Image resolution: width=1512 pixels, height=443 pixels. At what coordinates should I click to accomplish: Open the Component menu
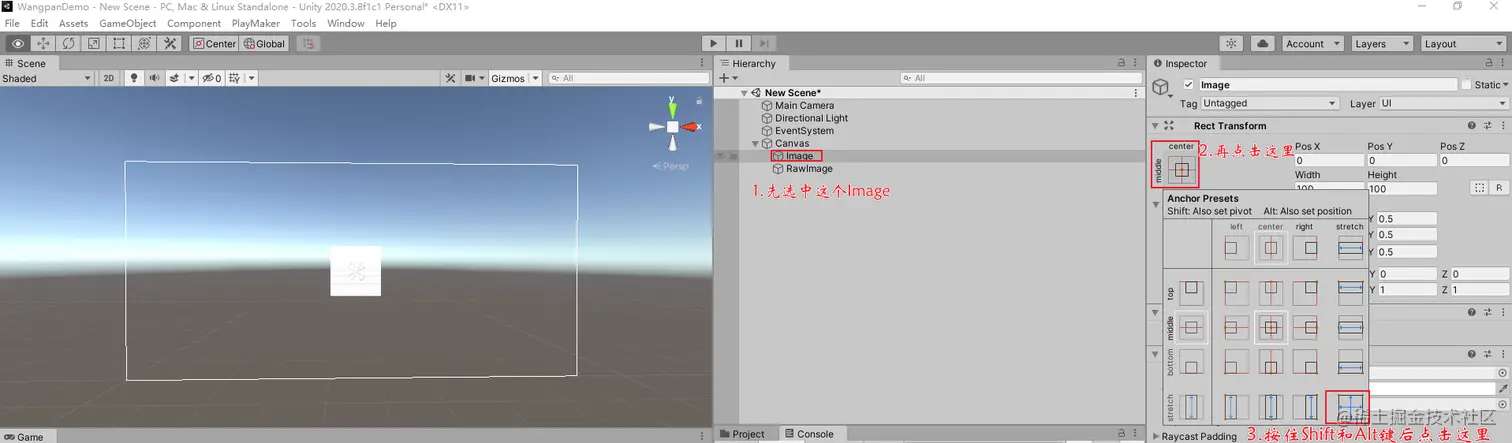[194, 23]
